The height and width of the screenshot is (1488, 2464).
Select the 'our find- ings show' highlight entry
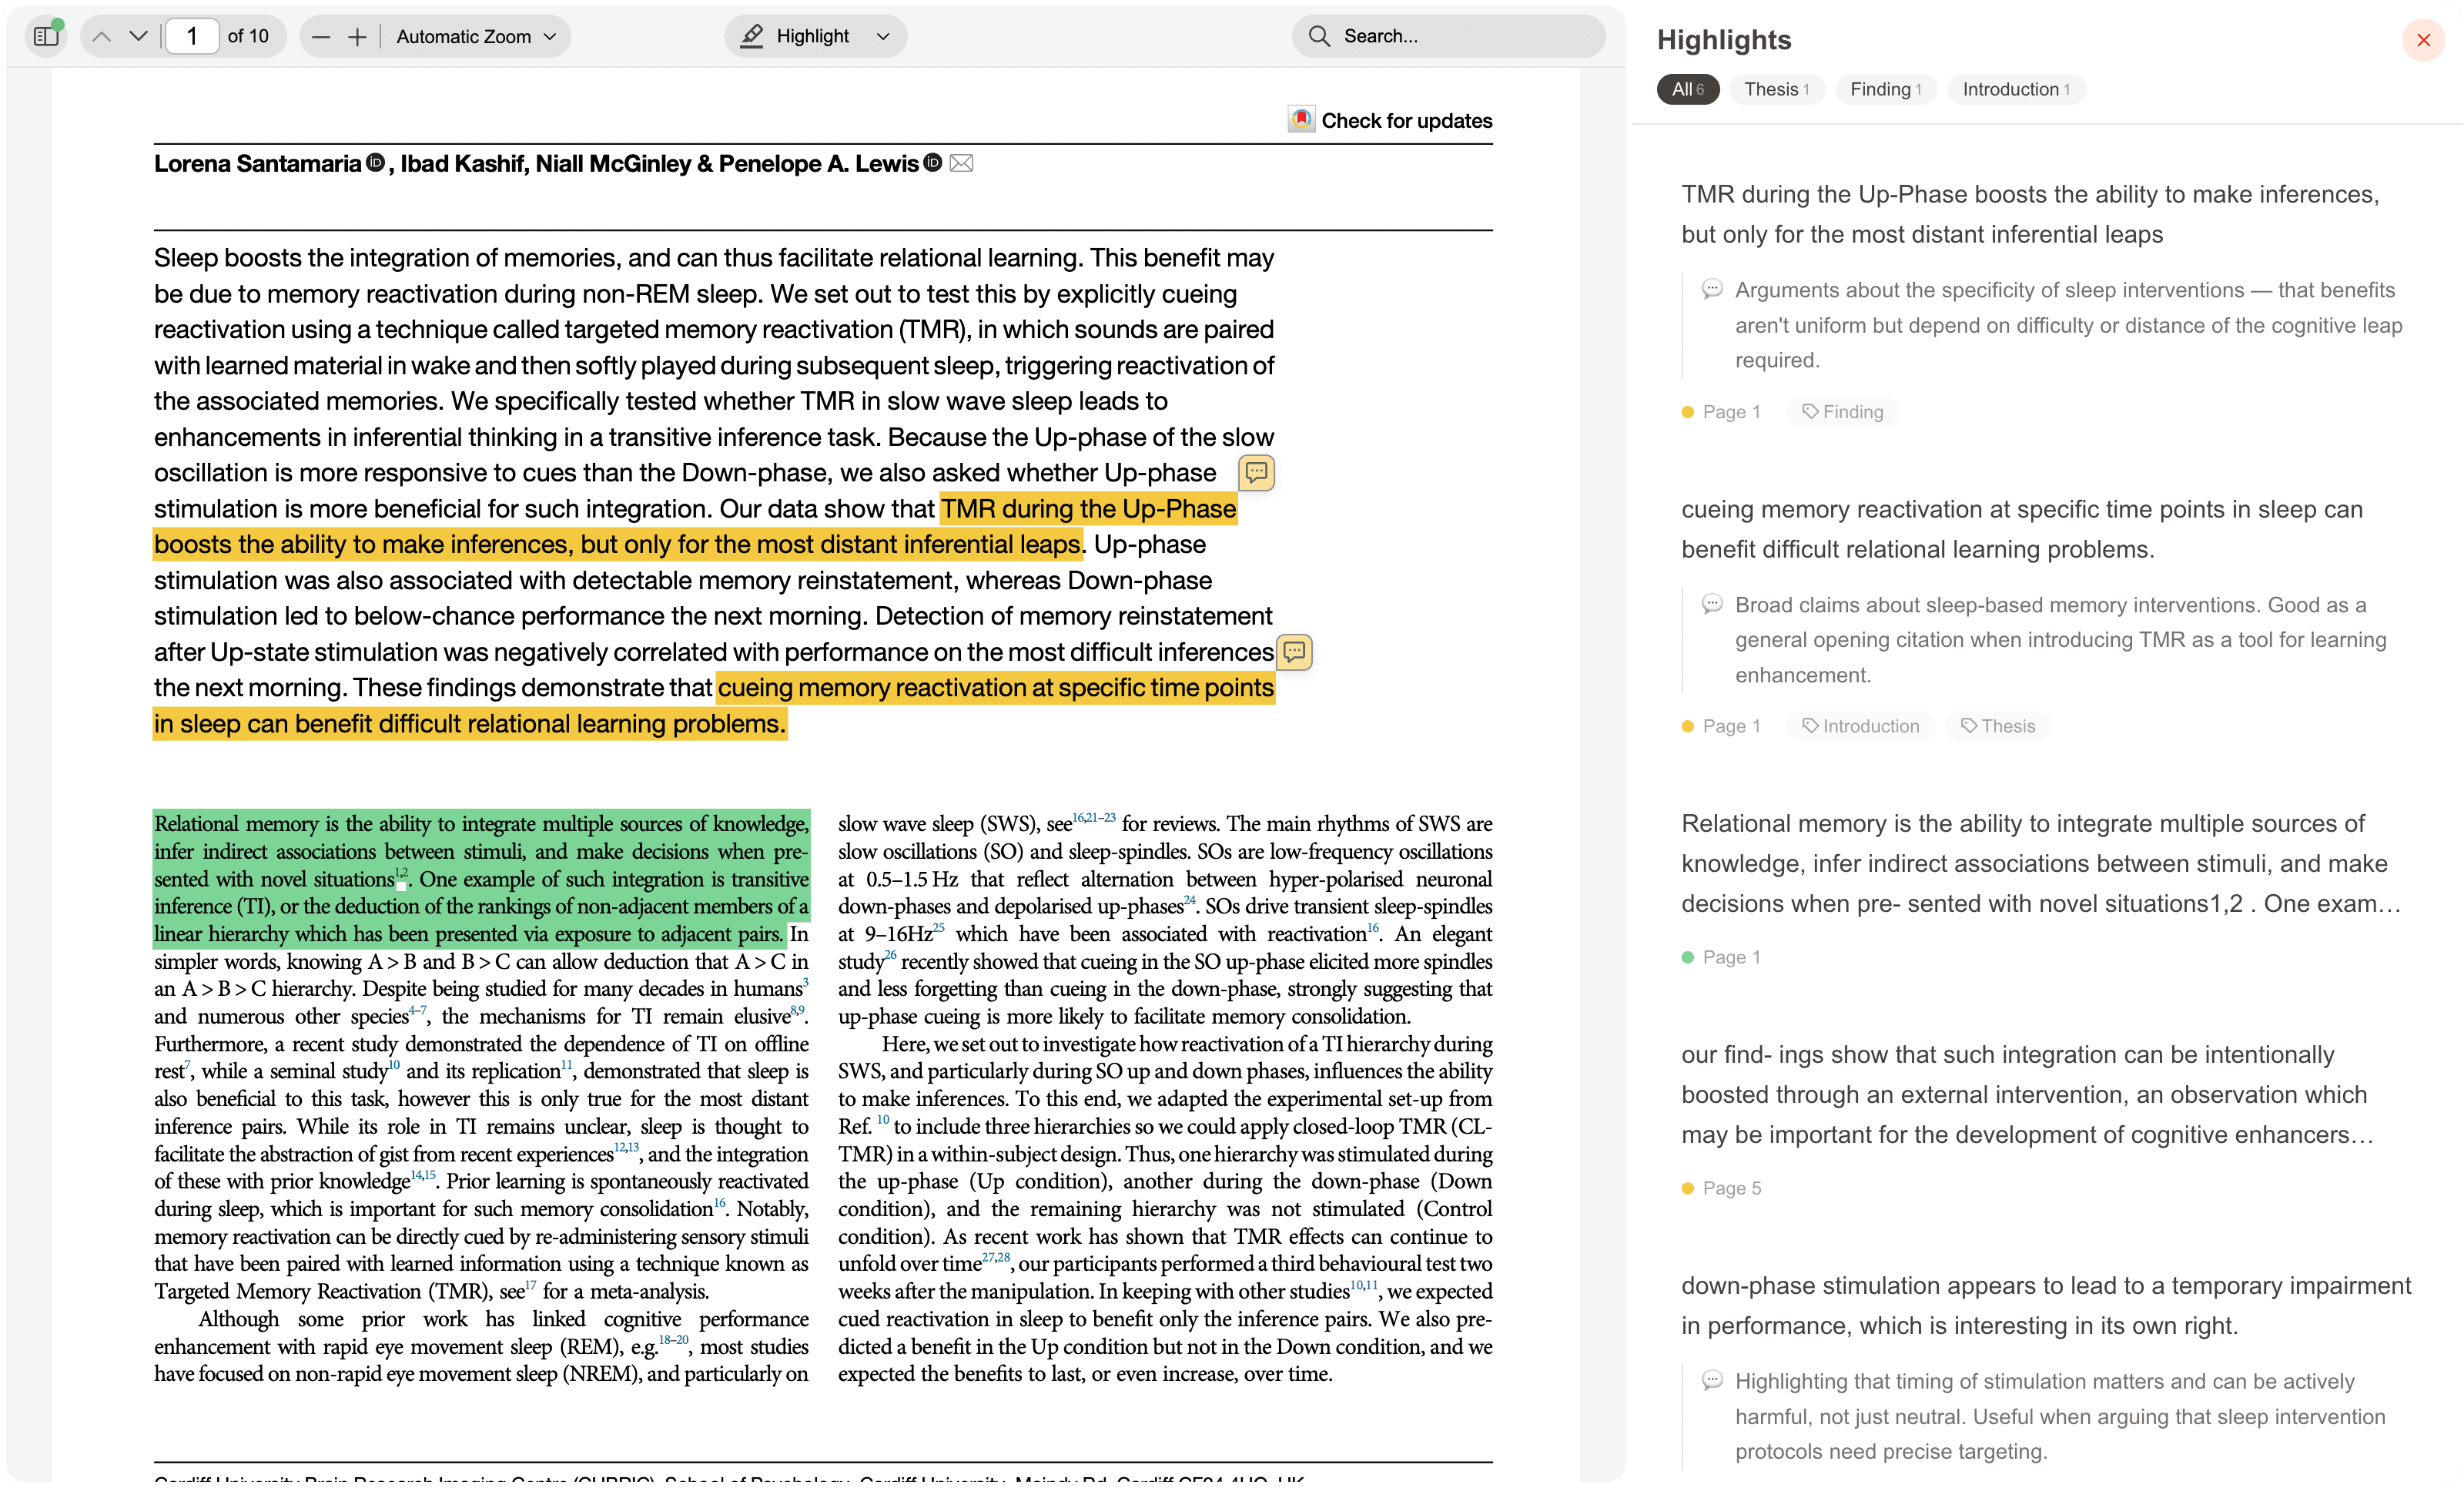pyautogui.click(x=2027, y=1094)
